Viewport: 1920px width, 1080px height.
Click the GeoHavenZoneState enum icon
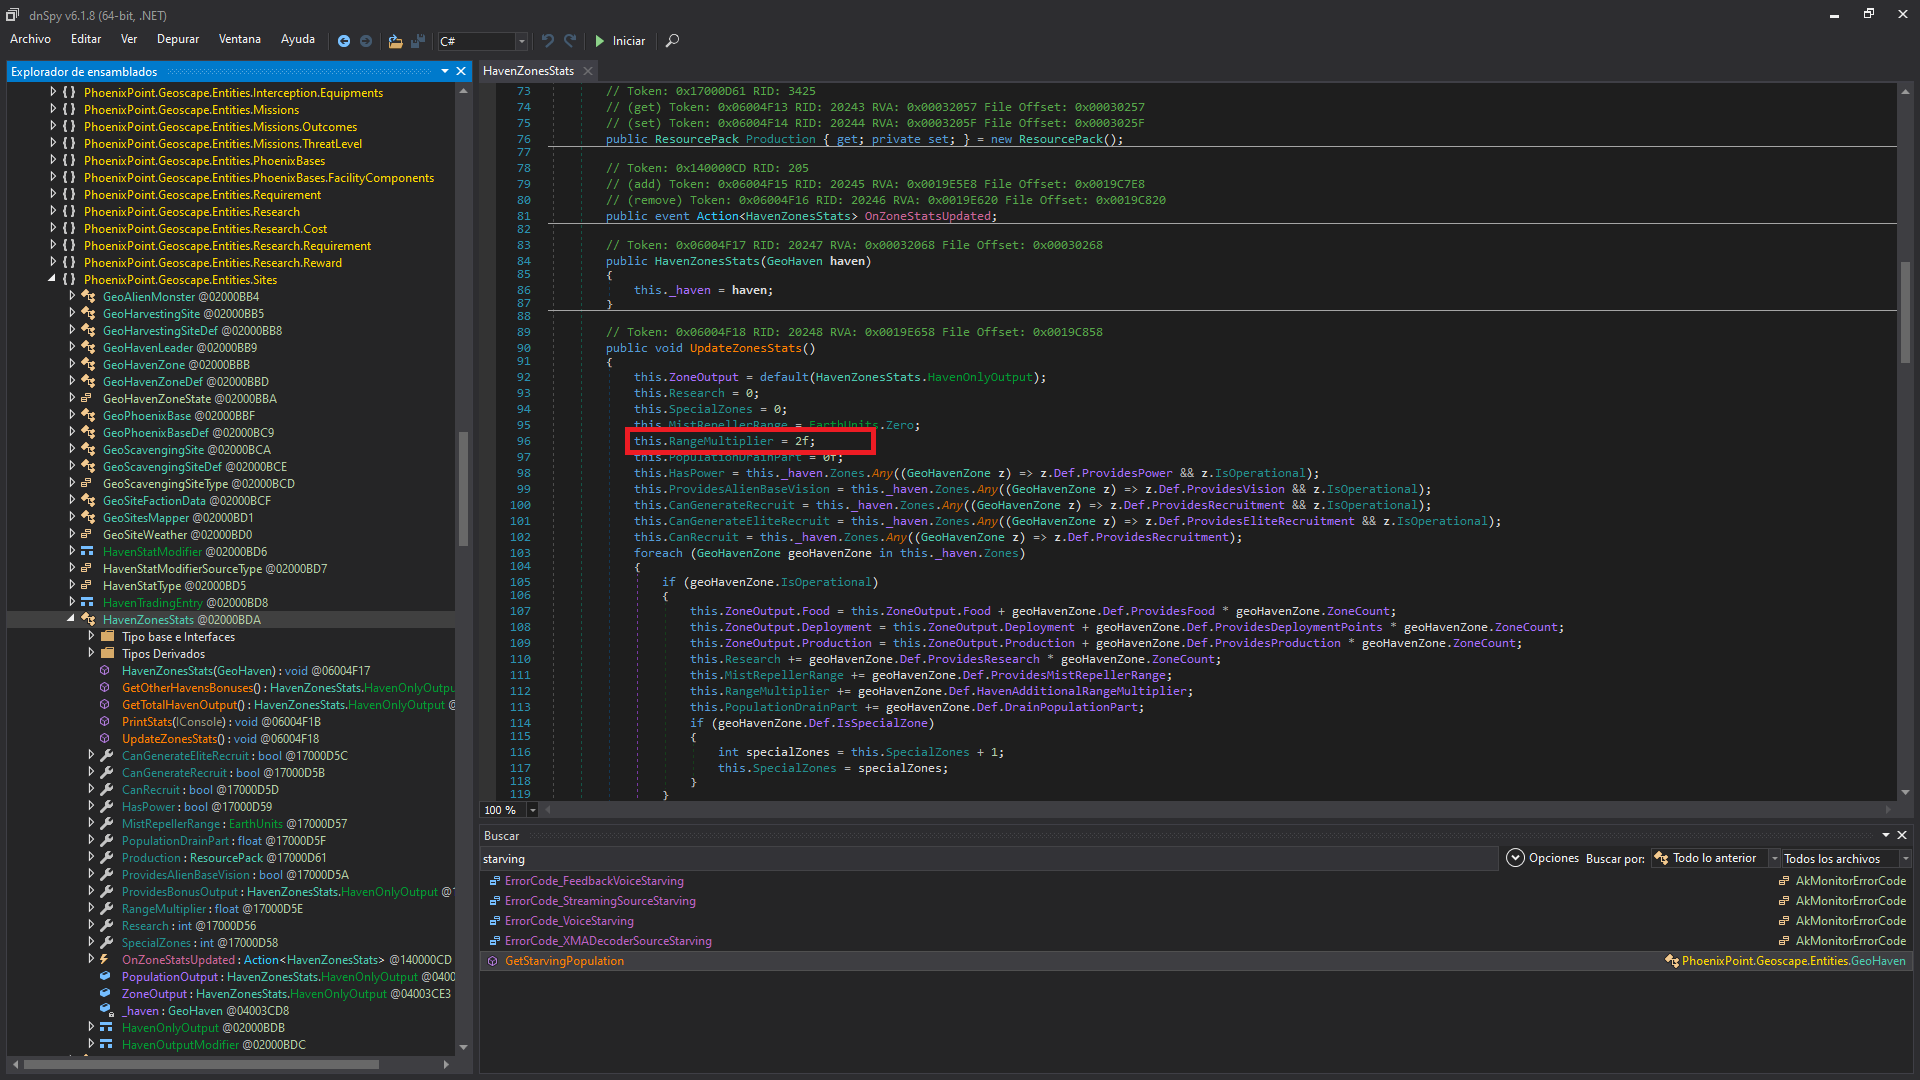tap(88, 399)
